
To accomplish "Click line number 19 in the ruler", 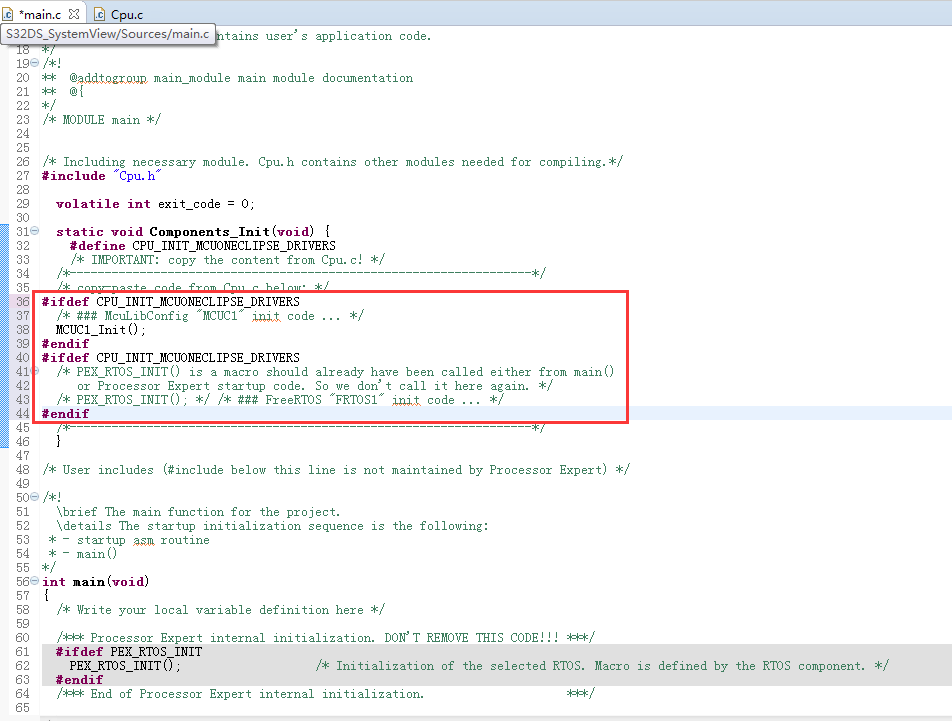I will tap(22, 63).
